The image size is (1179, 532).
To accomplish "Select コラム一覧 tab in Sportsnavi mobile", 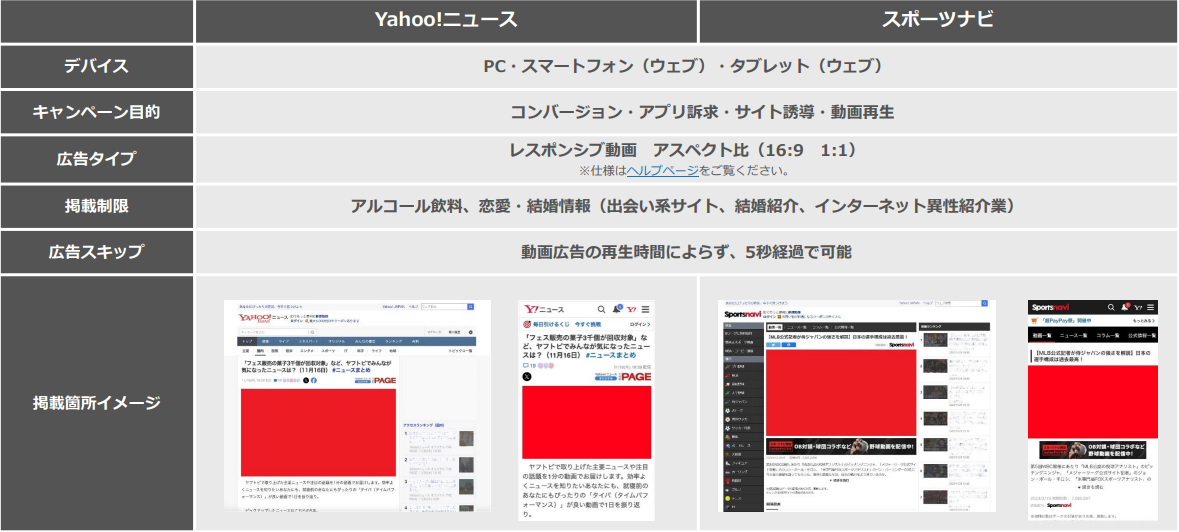I will (1108, 335).
